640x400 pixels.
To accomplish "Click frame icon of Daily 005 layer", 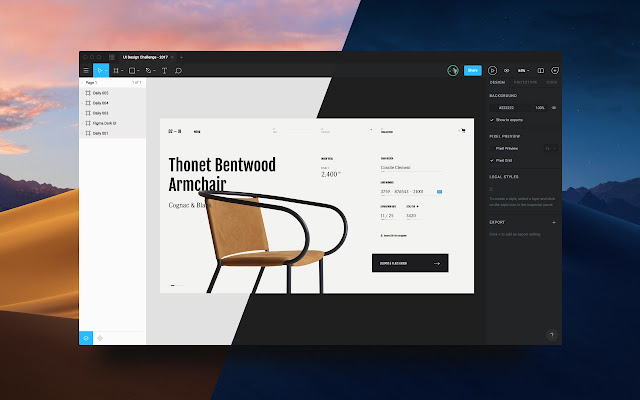I will click(x=88, y=93).
